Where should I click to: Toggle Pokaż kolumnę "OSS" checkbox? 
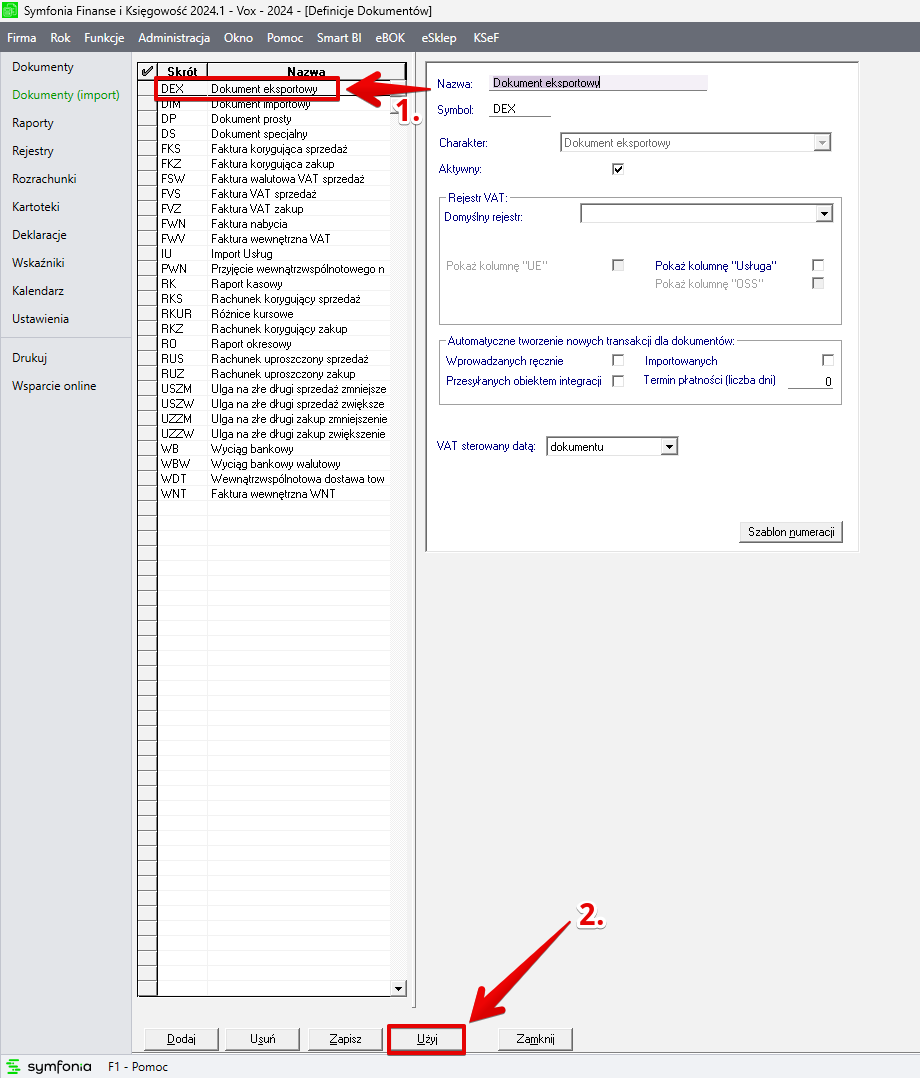point(818,283)
